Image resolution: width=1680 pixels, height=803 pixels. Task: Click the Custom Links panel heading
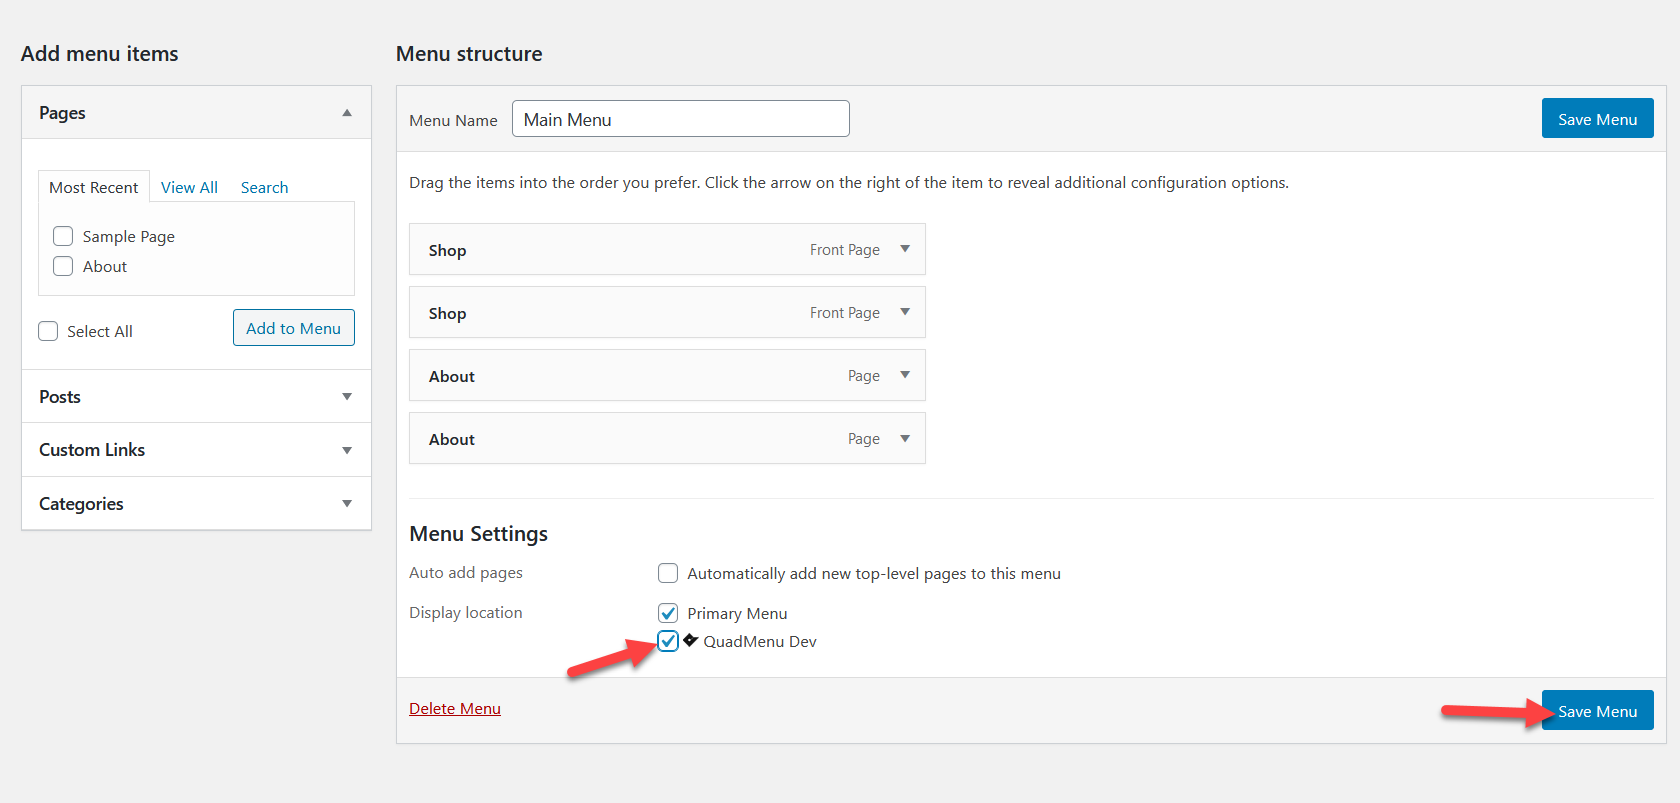[92, 450]
